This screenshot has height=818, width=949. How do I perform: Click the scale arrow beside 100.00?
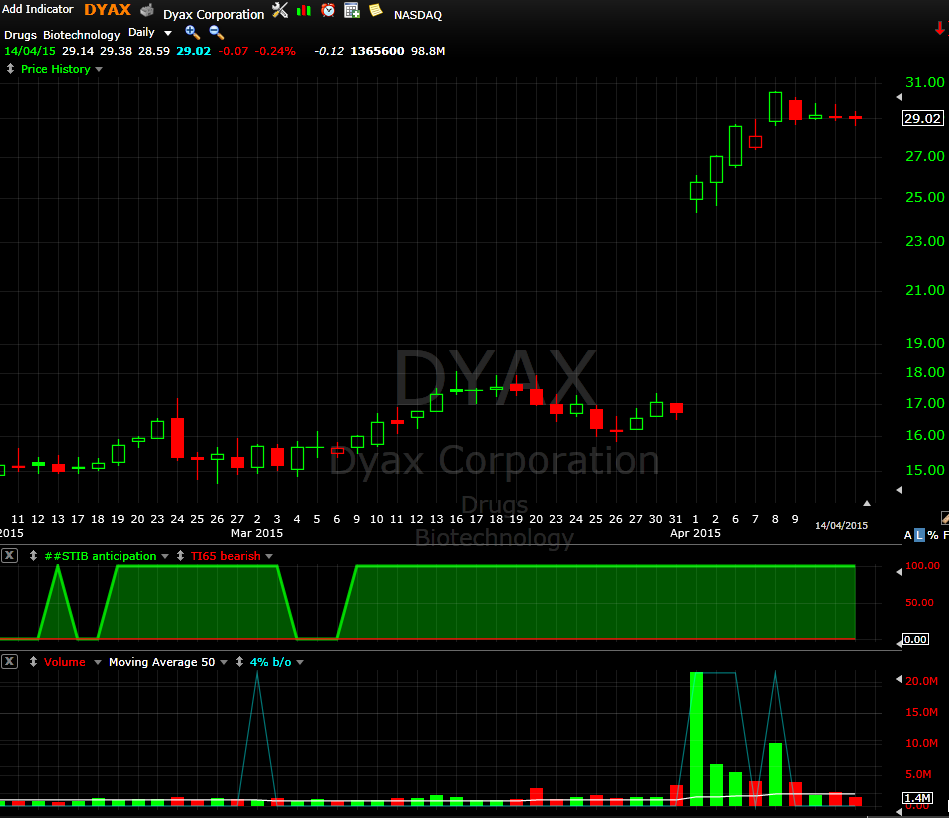(x=899, y=572)
